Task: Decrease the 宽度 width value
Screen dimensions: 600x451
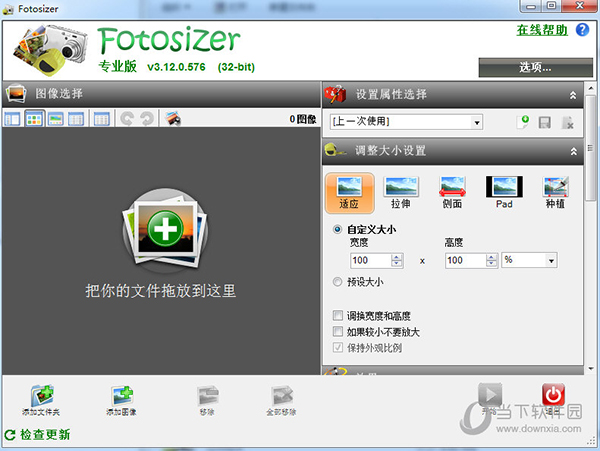Action: tap(397, 264)
